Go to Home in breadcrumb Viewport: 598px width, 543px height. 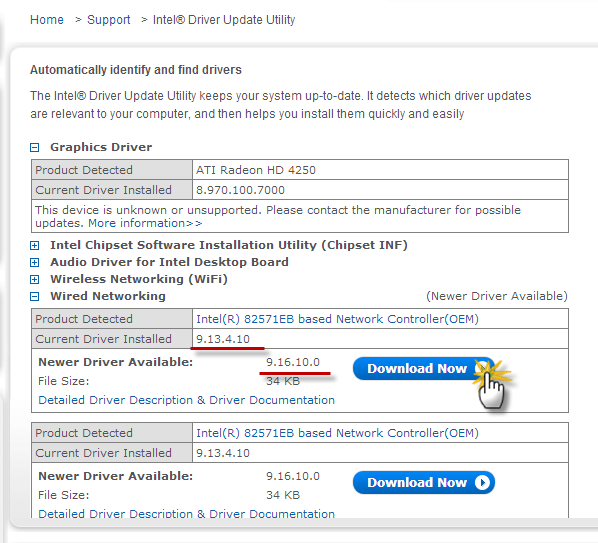pyautogui.click(x=47, y=19)
